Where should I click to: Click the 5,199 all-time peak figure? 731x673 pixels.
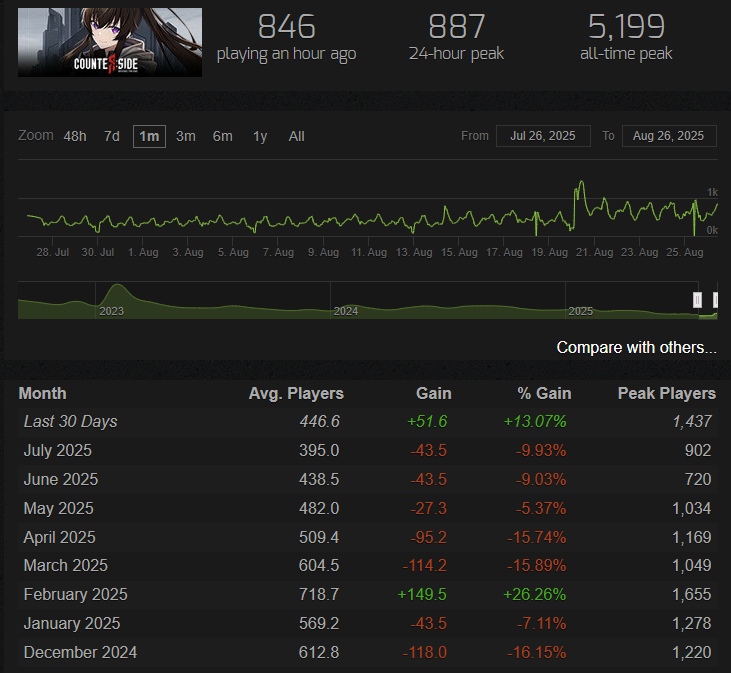click(626, 27)
